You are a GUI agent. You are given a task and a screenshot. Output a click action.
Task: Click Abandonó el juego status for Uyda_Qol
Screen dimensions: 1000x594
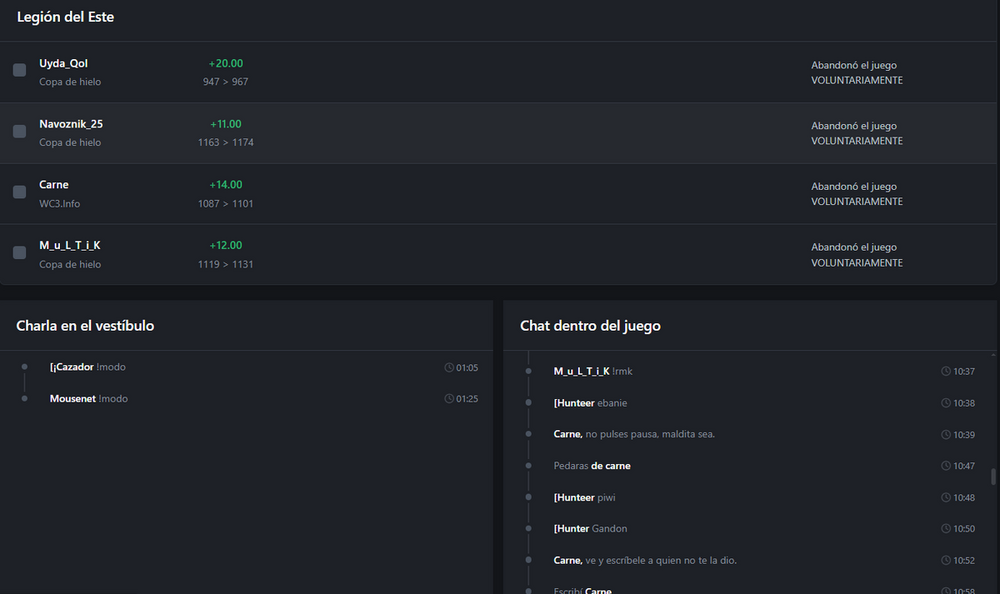tap(857, 73)
